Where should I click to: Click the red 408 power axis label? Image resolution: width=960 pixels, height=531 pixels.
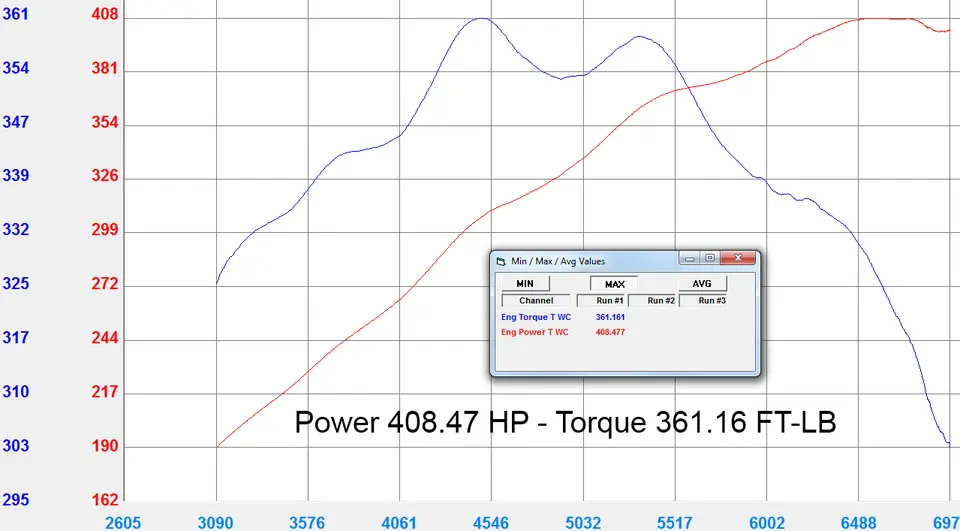105,14
